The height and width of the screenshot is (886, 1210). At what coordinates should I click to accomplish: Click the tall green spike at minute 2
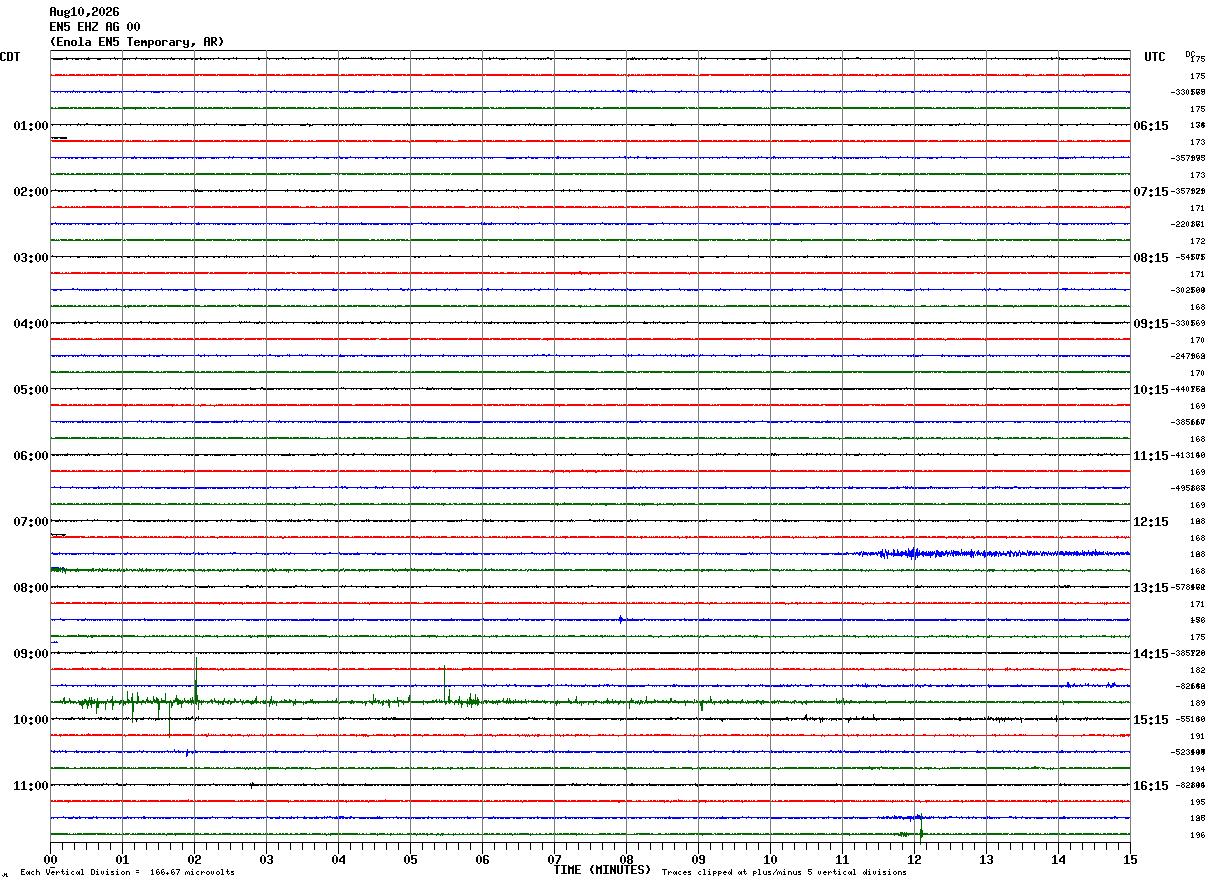click(x=196, y=683)
